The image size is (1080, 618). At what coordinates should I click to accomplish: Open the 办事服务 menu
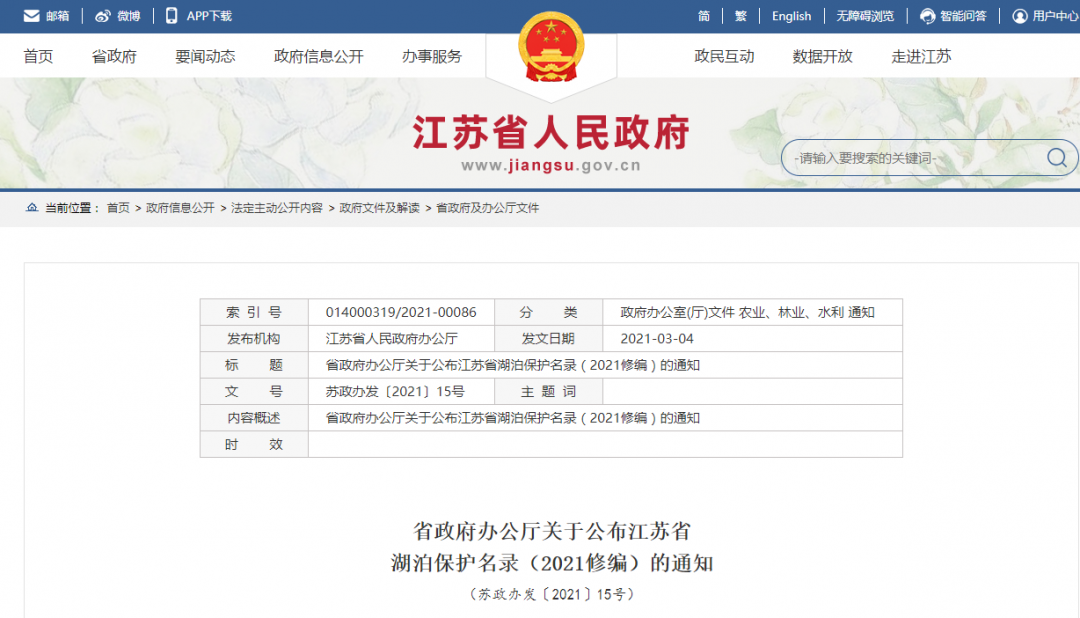432,57
